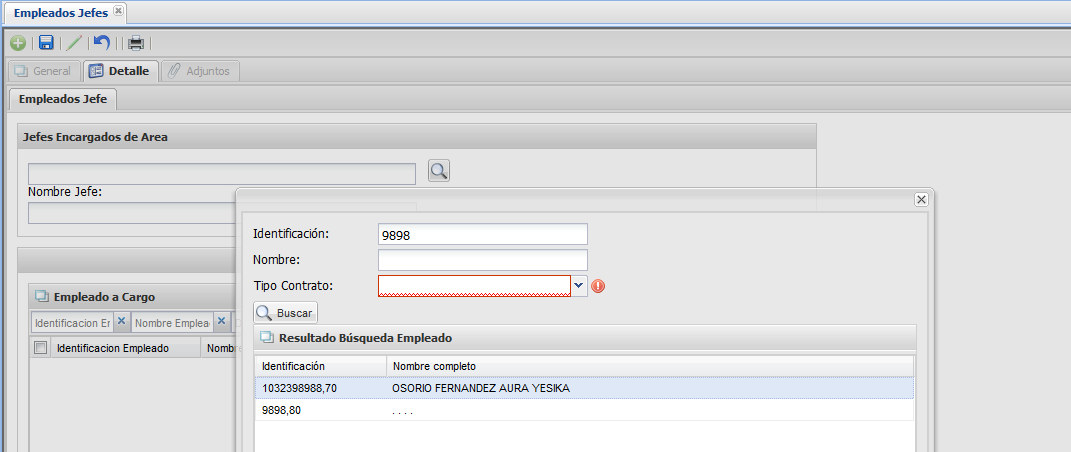Clear the Nombre Empleado filter with X

coord(219,322)
